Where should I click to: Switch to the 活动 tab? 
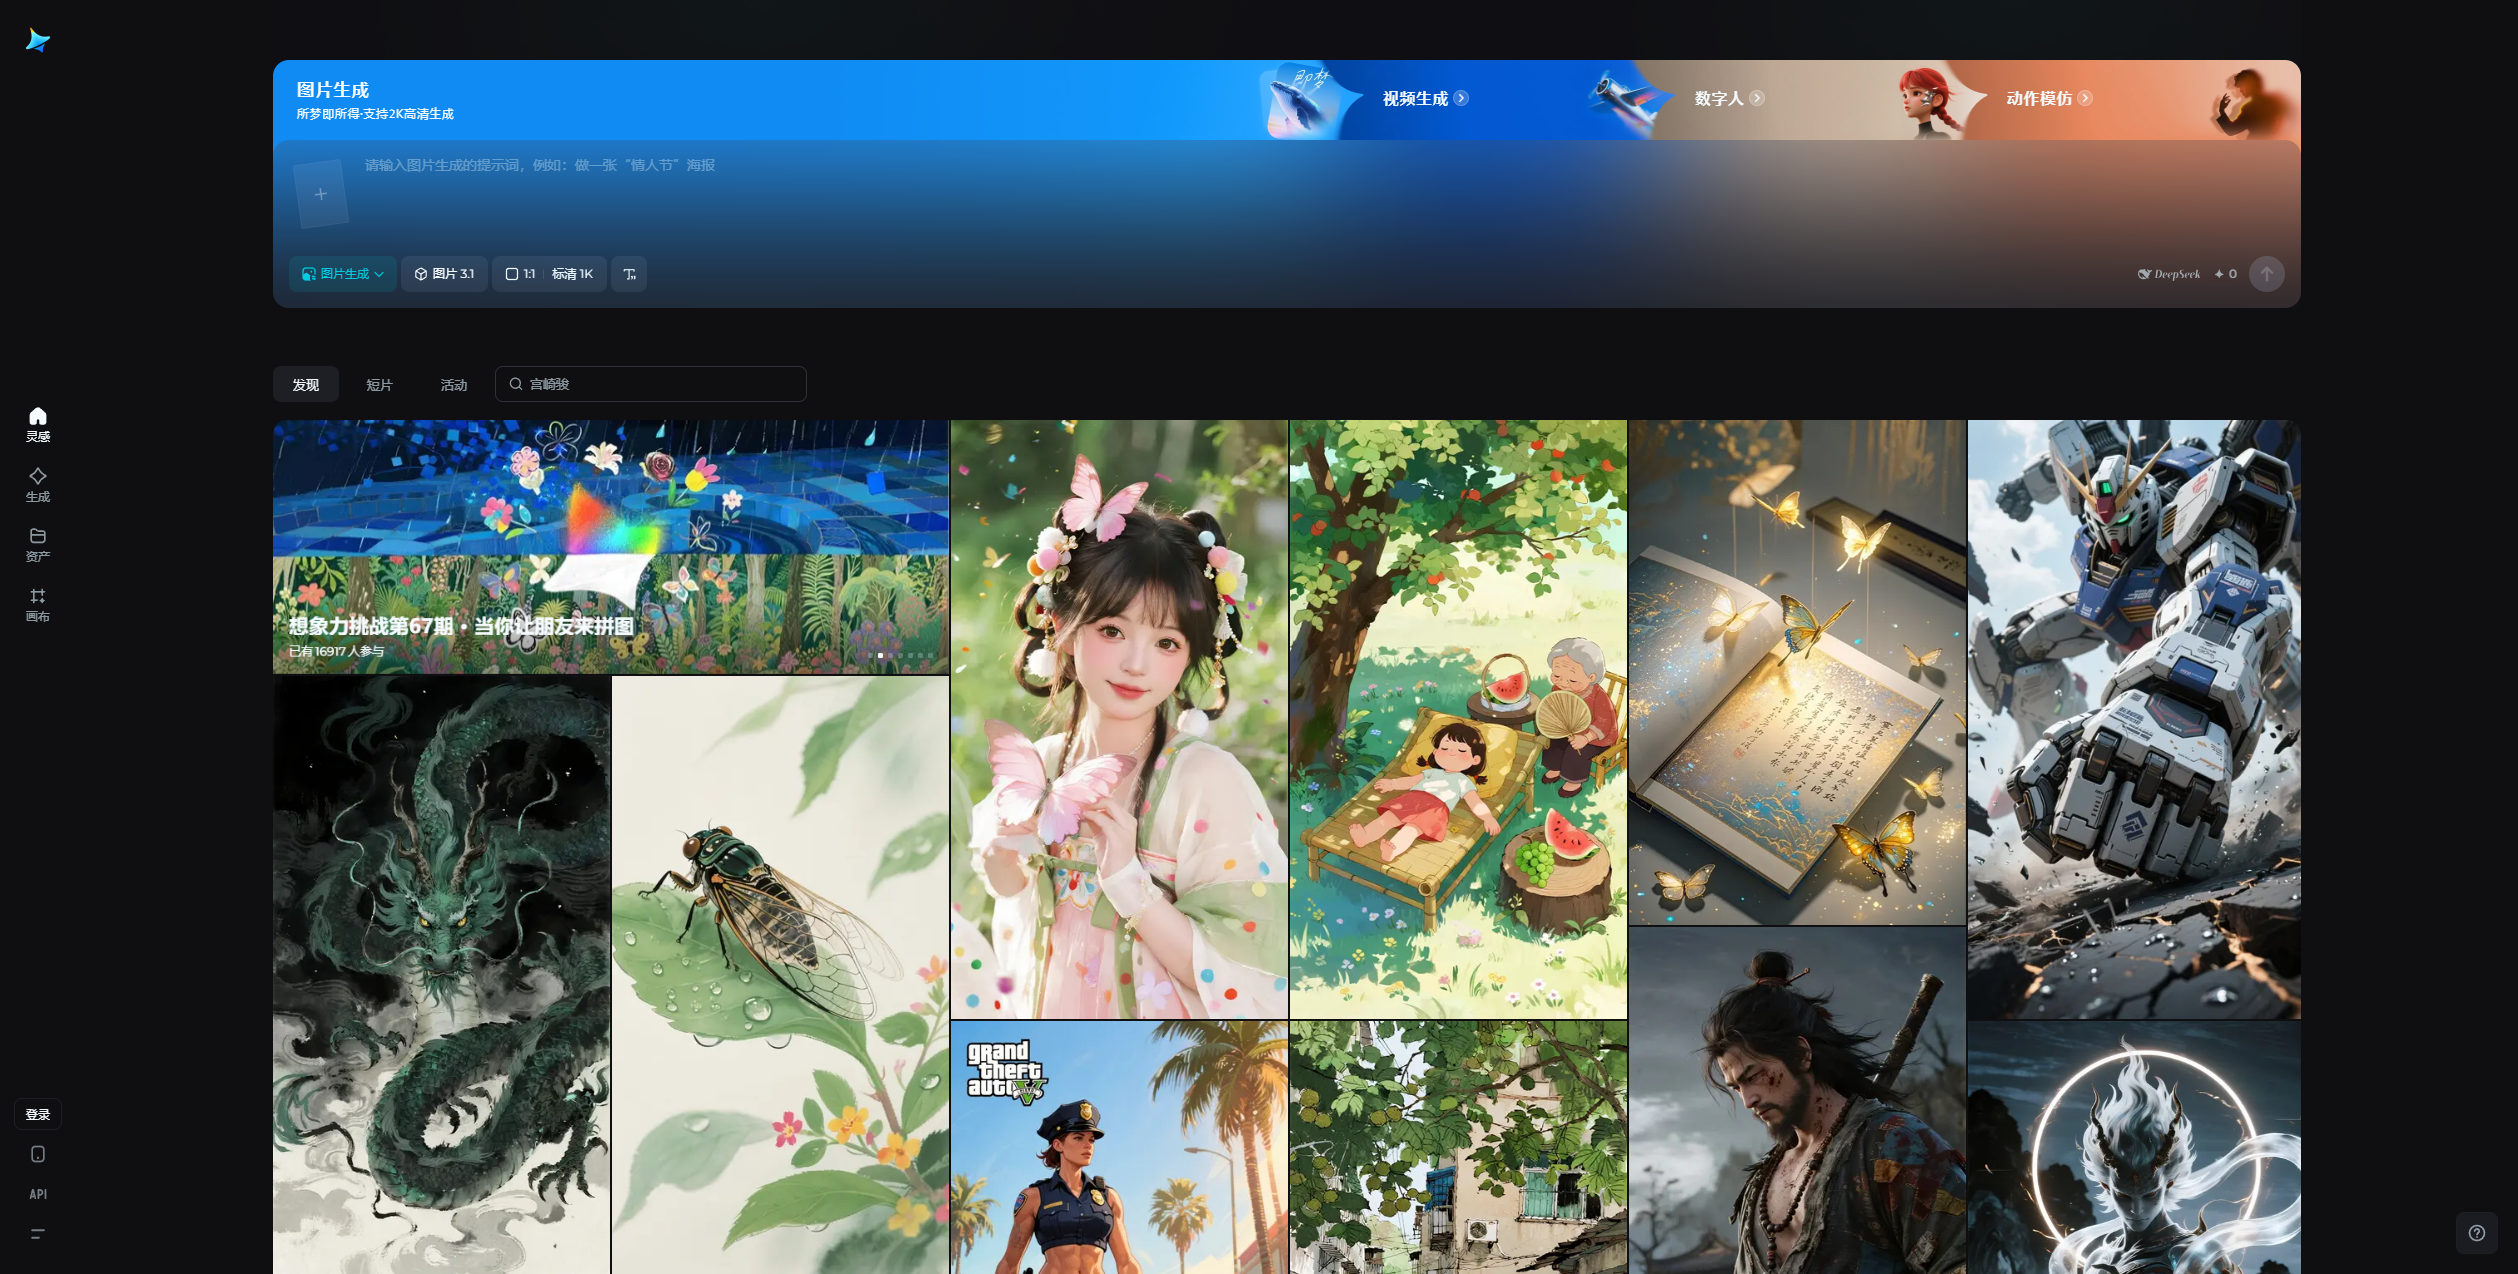pyautogui.click(x=453, y=385)
